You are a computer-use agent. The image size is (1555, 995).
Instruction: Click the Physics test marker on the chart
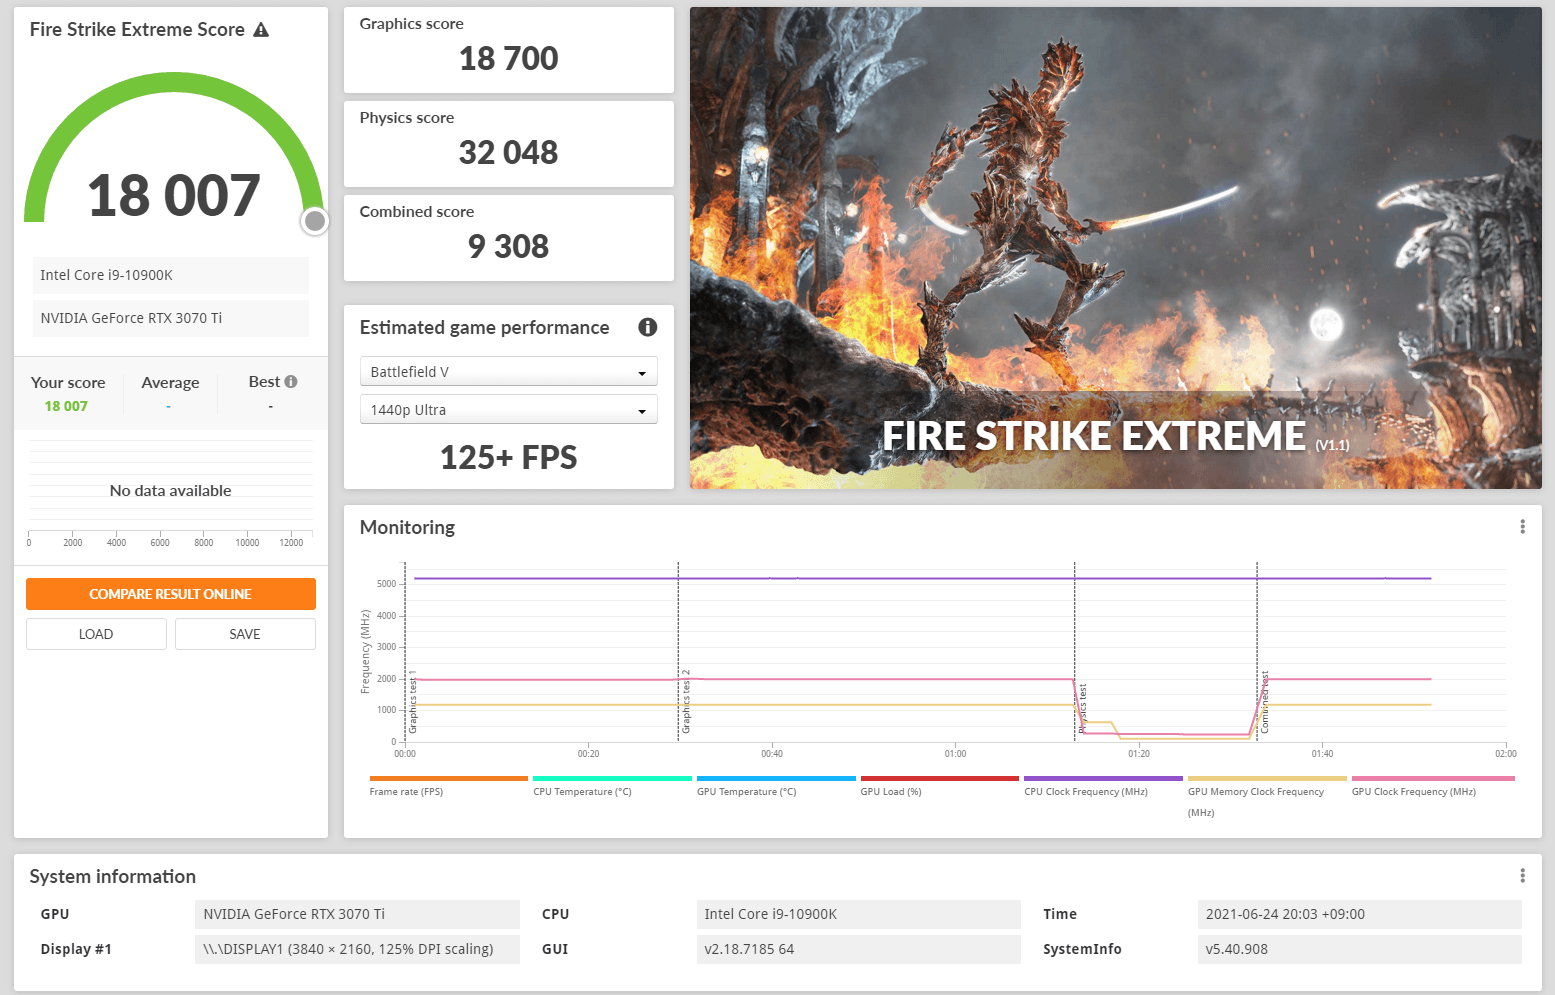coord(1082,708)
